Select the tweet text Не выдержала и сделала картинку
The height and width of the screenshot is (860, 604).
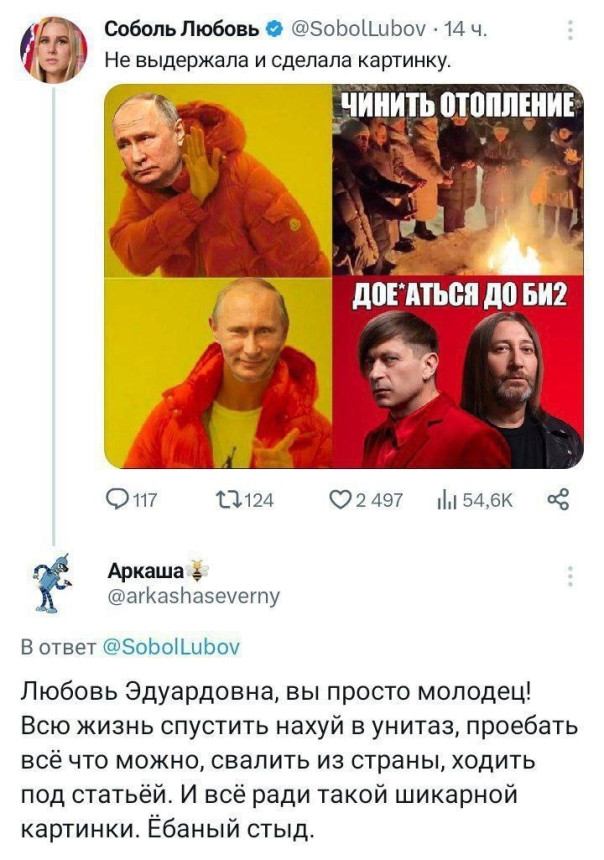coord(277,59)
